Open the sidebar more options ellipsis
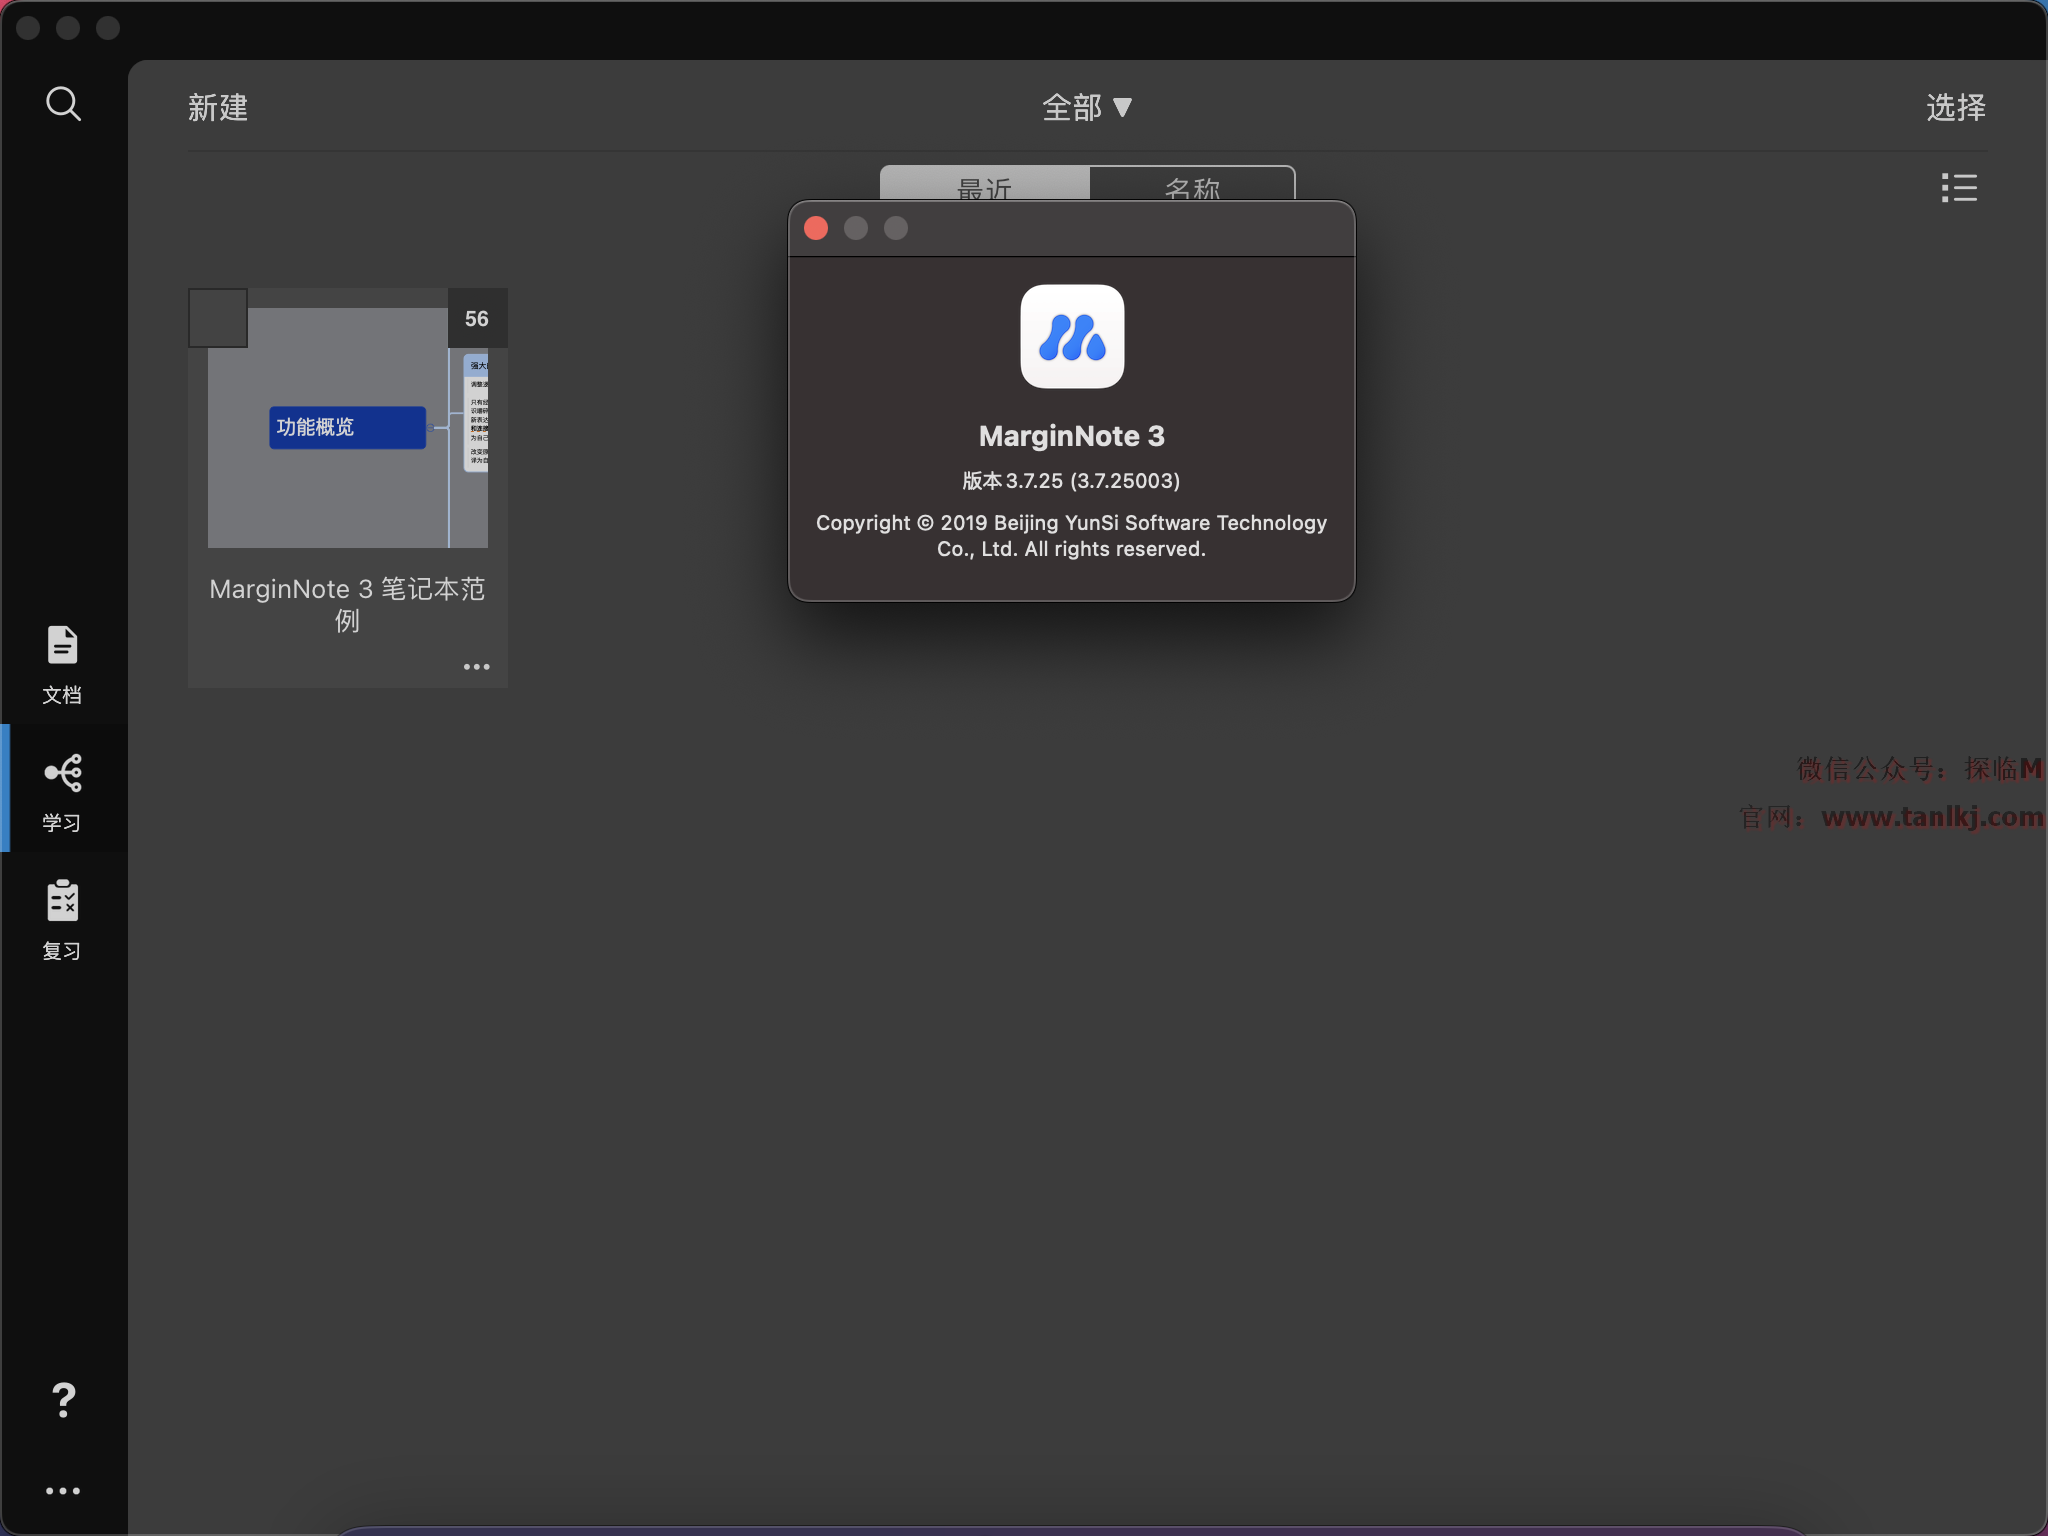 tap(63, 1491)
